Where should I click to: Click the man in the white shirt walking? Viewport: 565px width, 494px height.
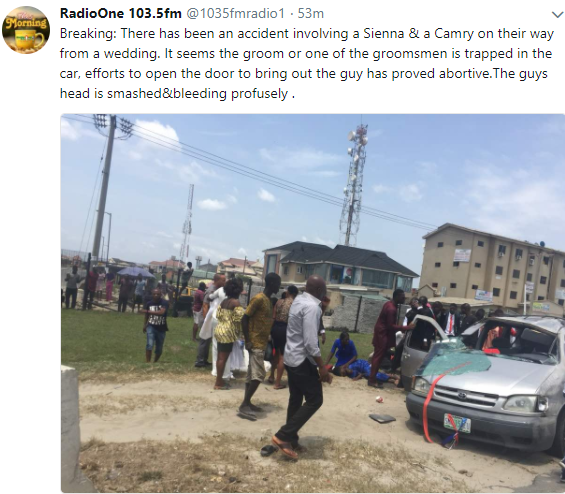[x=302, y=366]
